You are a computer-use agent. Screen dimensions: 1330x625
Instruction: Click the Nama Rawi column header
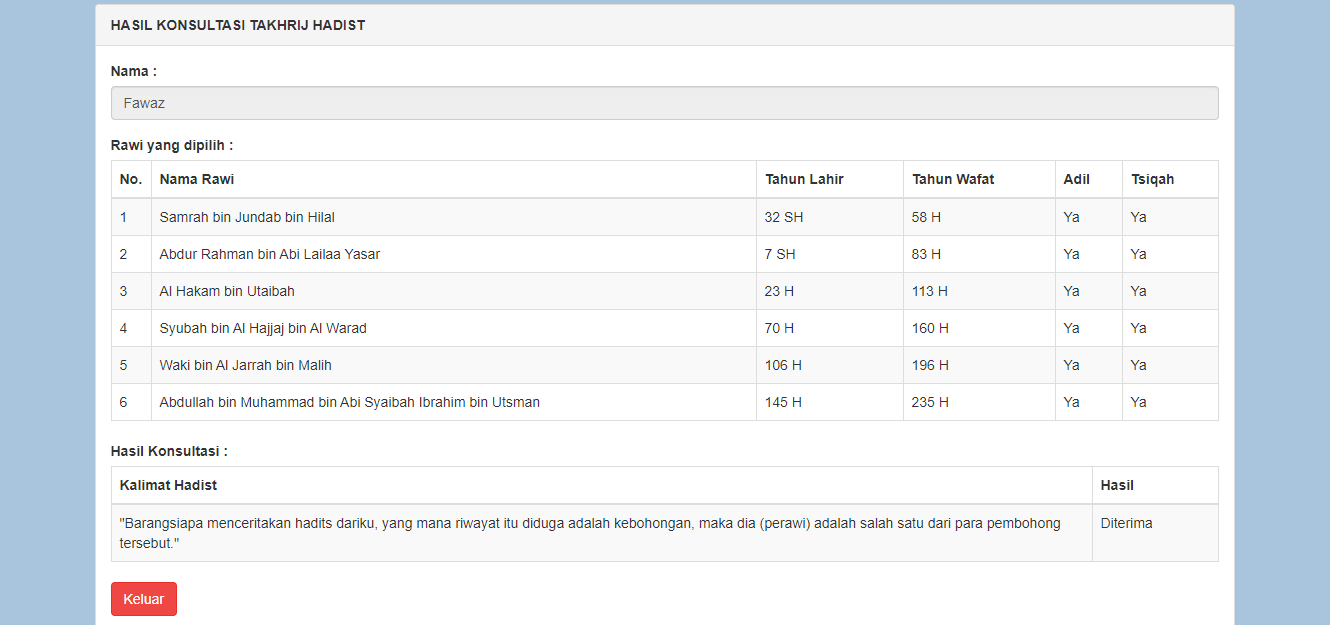point(197,179)
